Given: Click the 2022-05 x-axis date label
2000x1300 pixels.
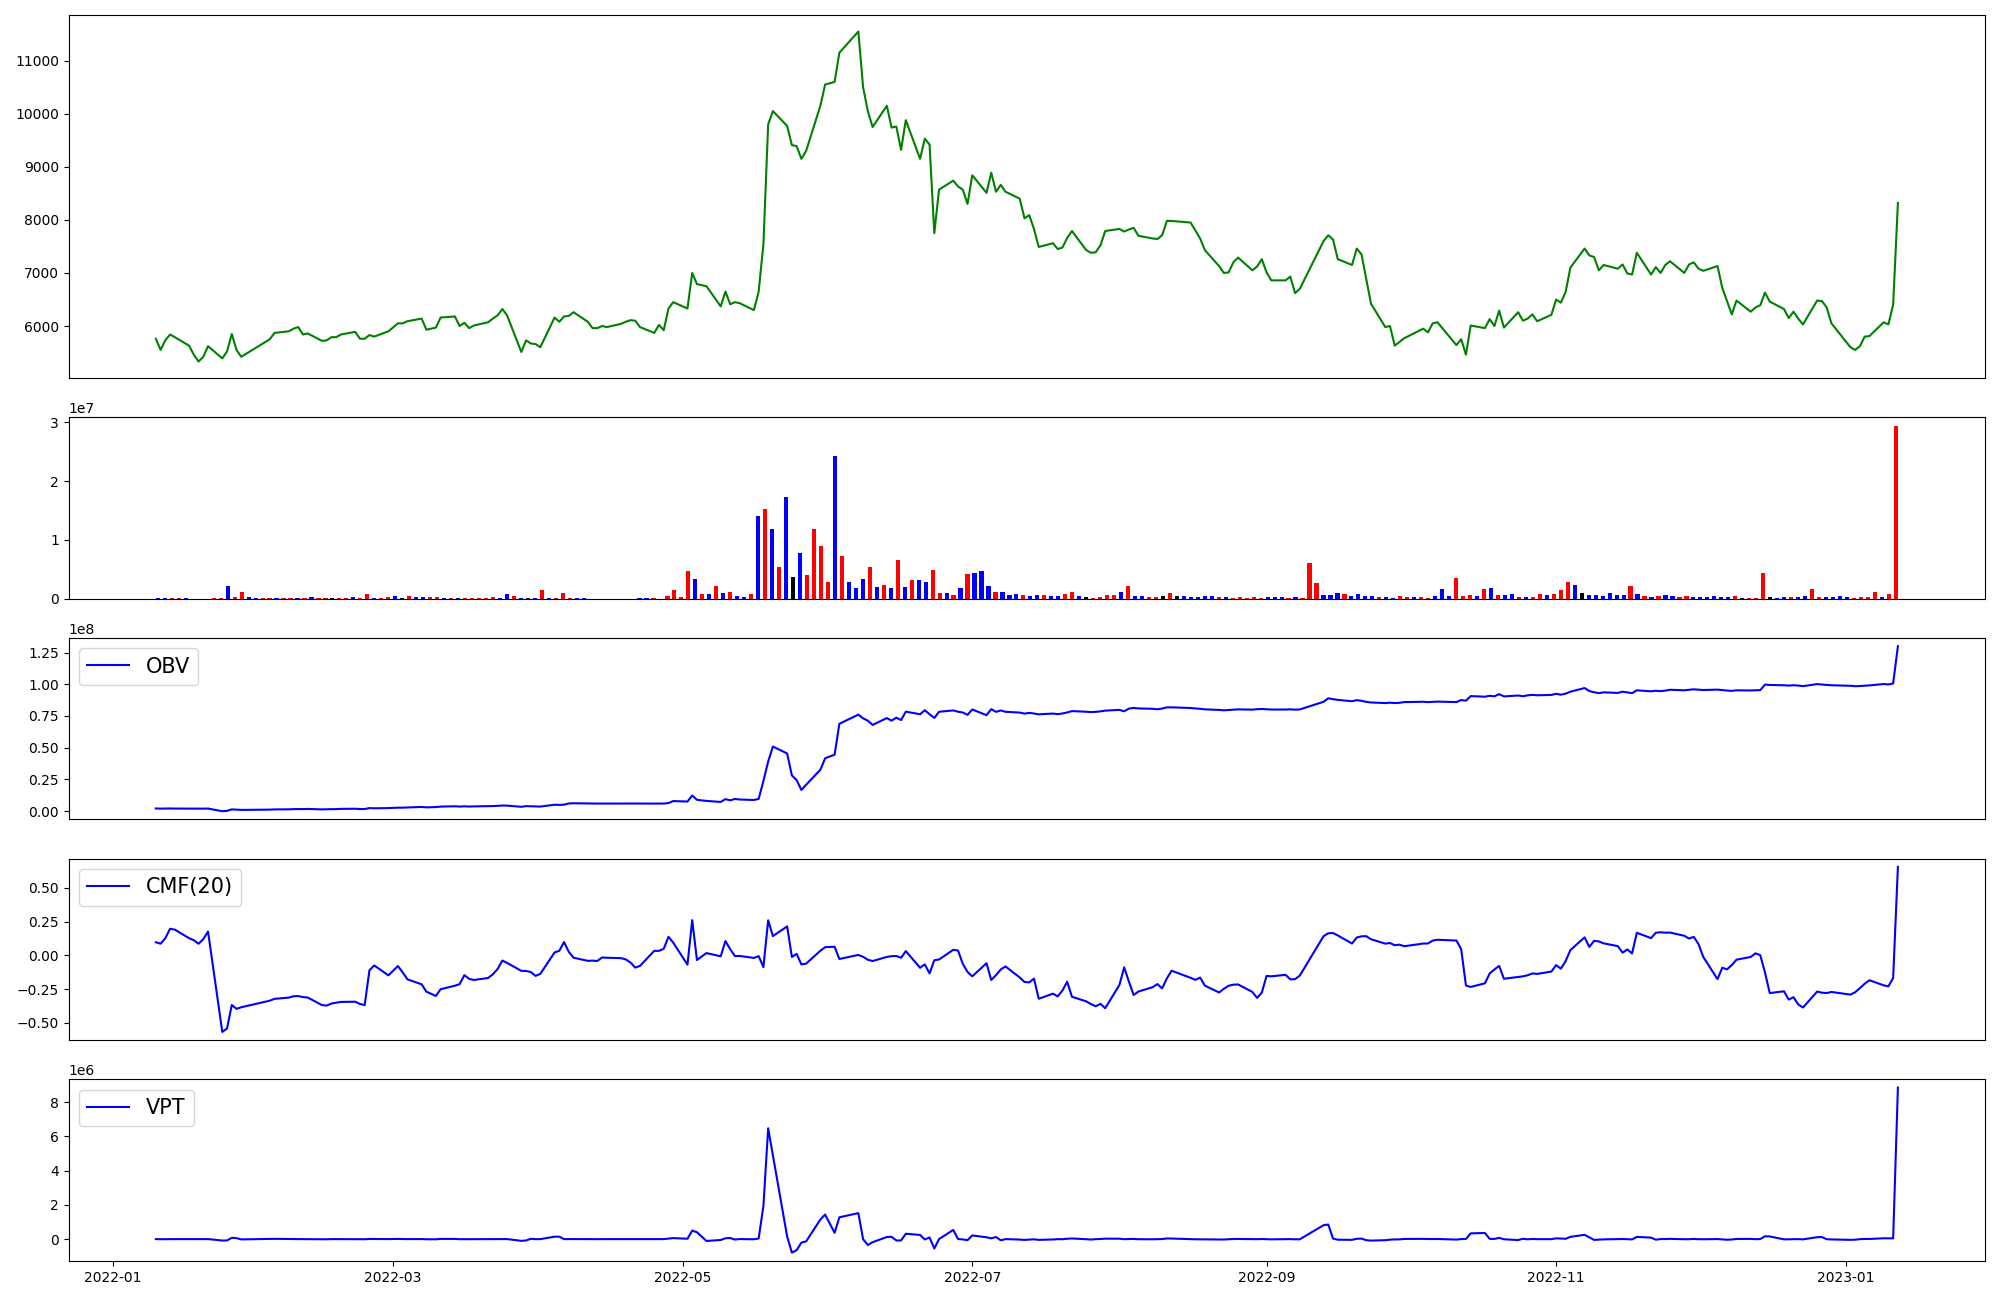Looking at the screenshot, I should (x=684, y=1277).
